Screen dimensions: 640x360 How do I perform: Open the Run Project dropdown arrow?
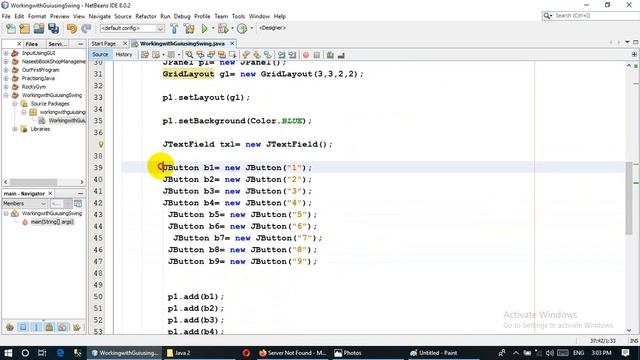click(213, 28)
